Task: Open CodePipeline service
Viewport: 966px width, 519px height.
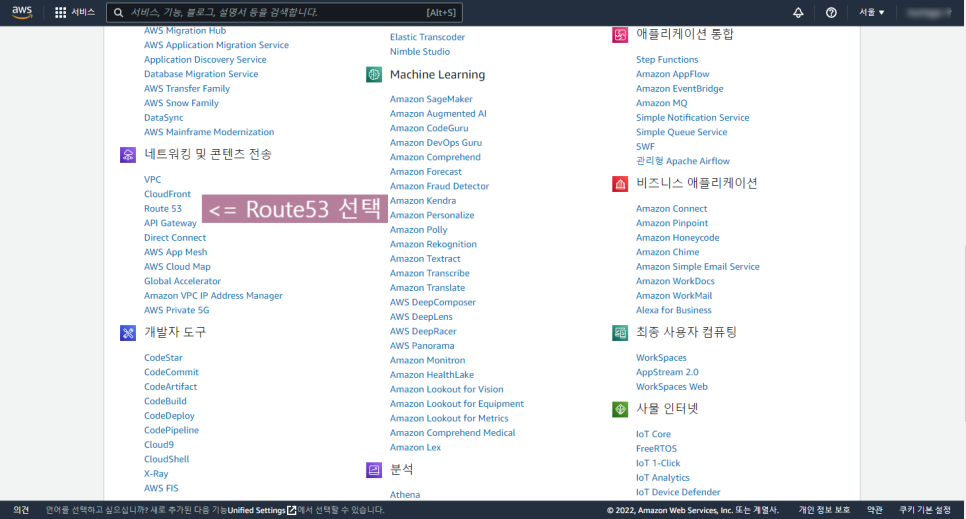Action: point(171,430)
